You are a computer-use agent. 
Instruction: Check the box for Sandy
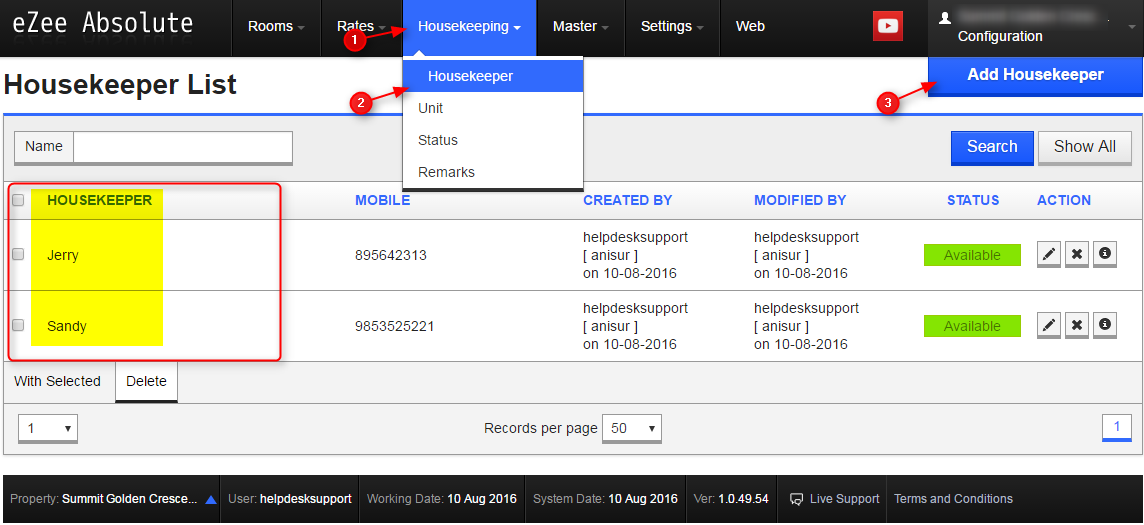[18, 325]
